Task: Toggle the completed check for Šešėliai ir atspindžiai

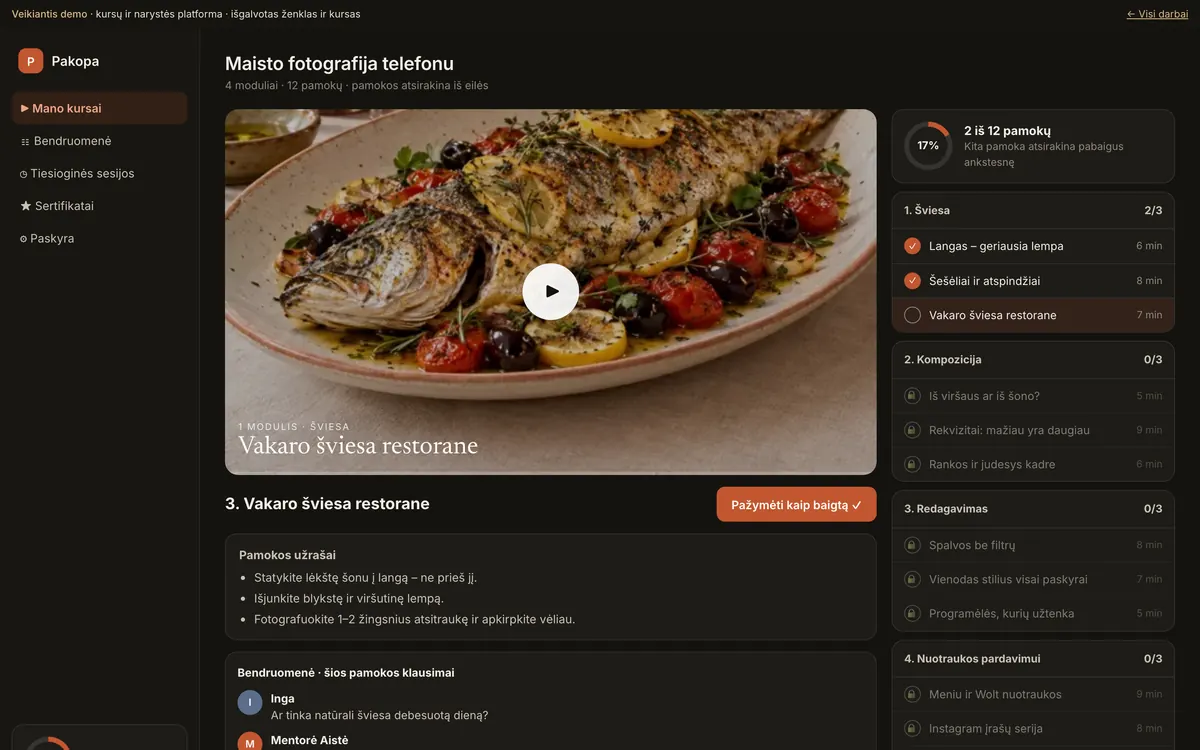Action: (x=912, y=281)
